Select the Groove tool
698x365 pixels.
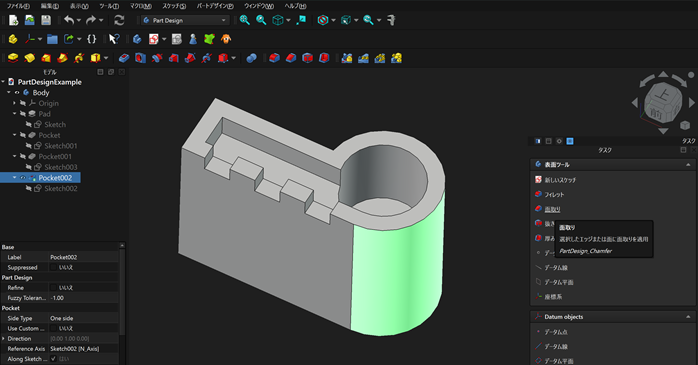157,58
